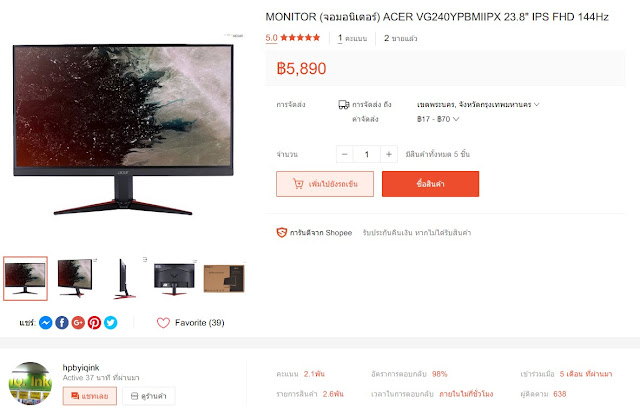Select the side-view monitor thumbnail
Image resolution: width=640 pixels, height=416 pixels.
124,278
